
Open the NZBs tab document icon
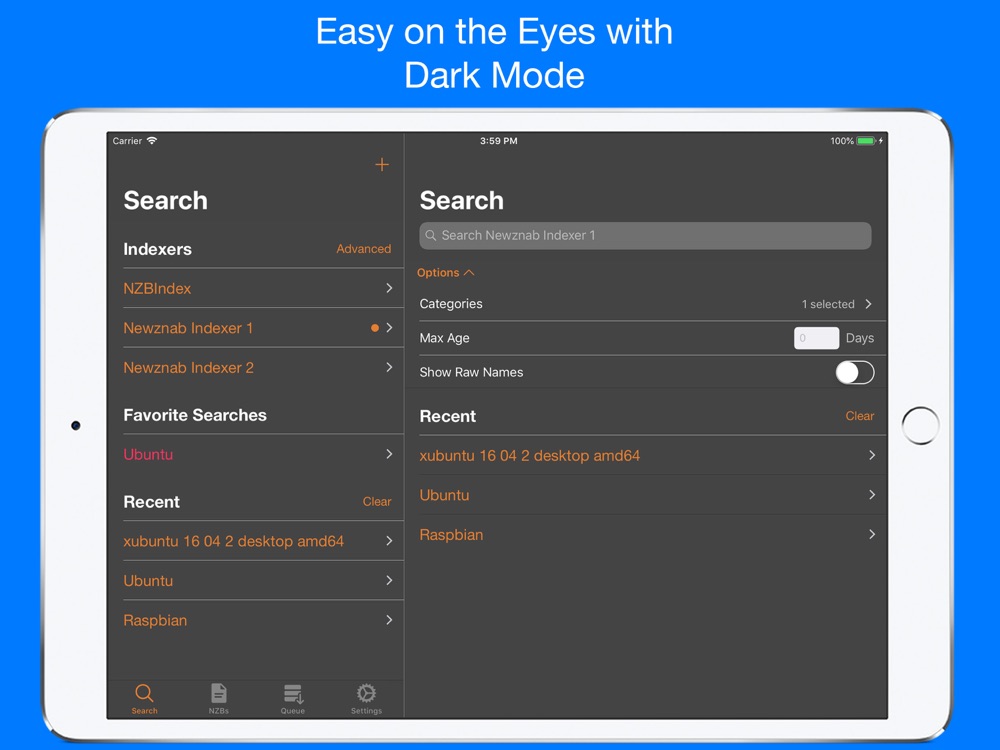click(x=218, y=694)
